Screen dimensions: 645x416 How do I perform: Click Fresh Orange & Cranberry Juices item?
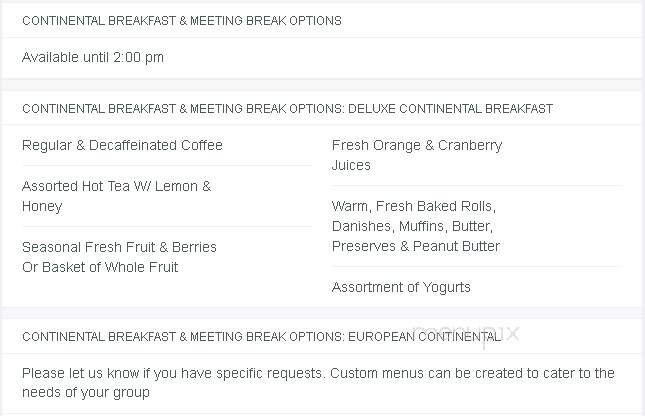click(417, 155)
